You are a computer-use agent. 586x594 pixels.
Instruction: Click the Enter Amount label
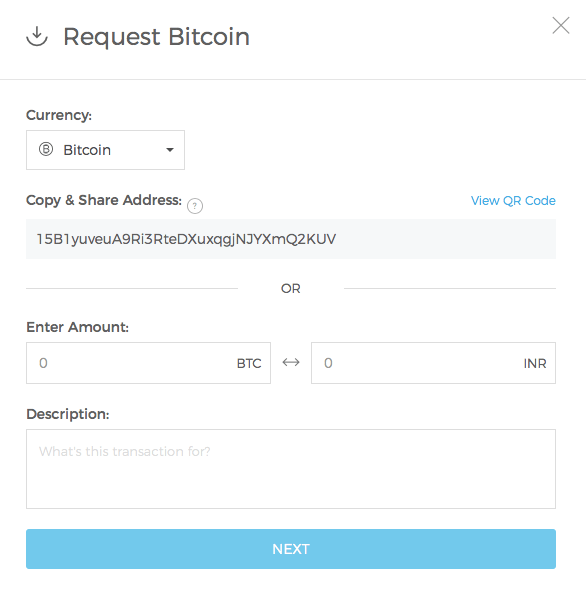pos(77,327)
